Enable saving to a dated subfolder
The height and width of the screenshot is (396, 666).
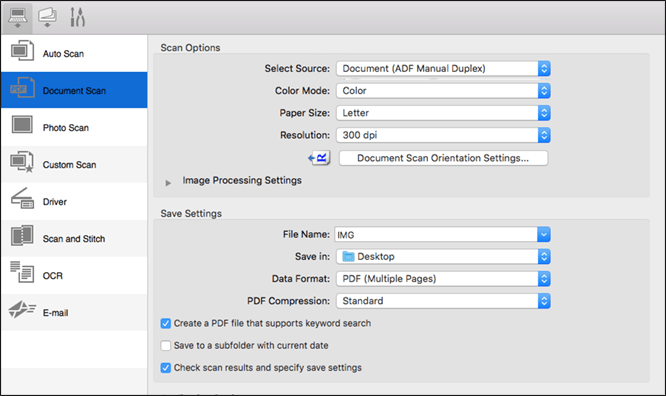[166, 345]
